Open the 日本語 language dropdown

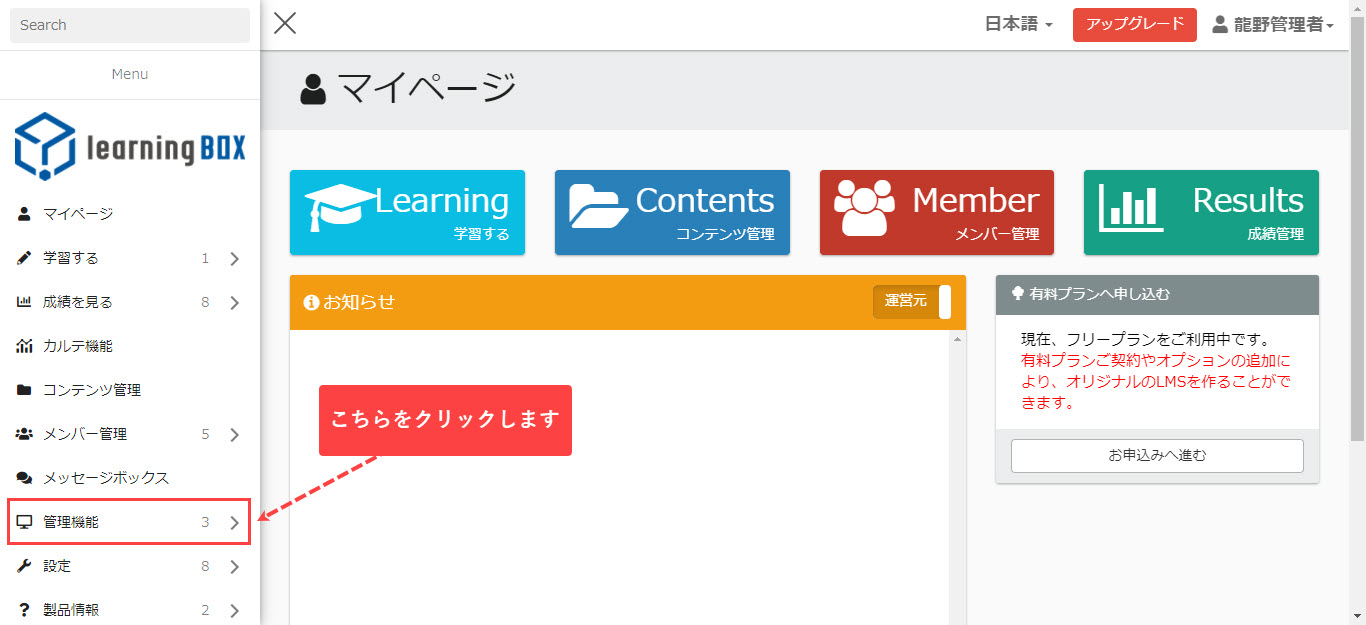[1018, 25]
